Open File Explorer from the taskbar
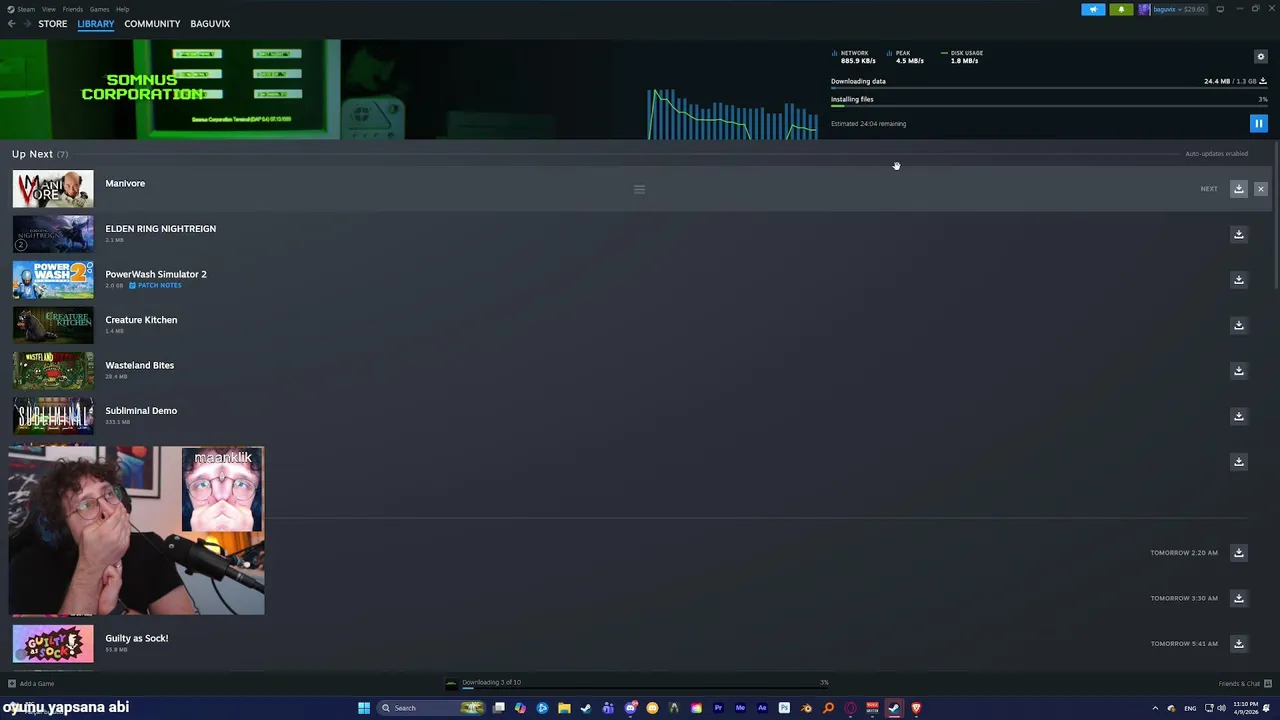The image size is (1280, 720). tap(564, 708)
